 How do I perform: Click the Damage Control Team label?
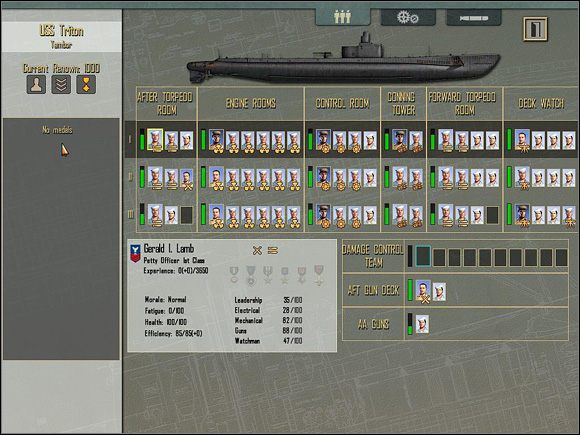[x=373, y=256]
